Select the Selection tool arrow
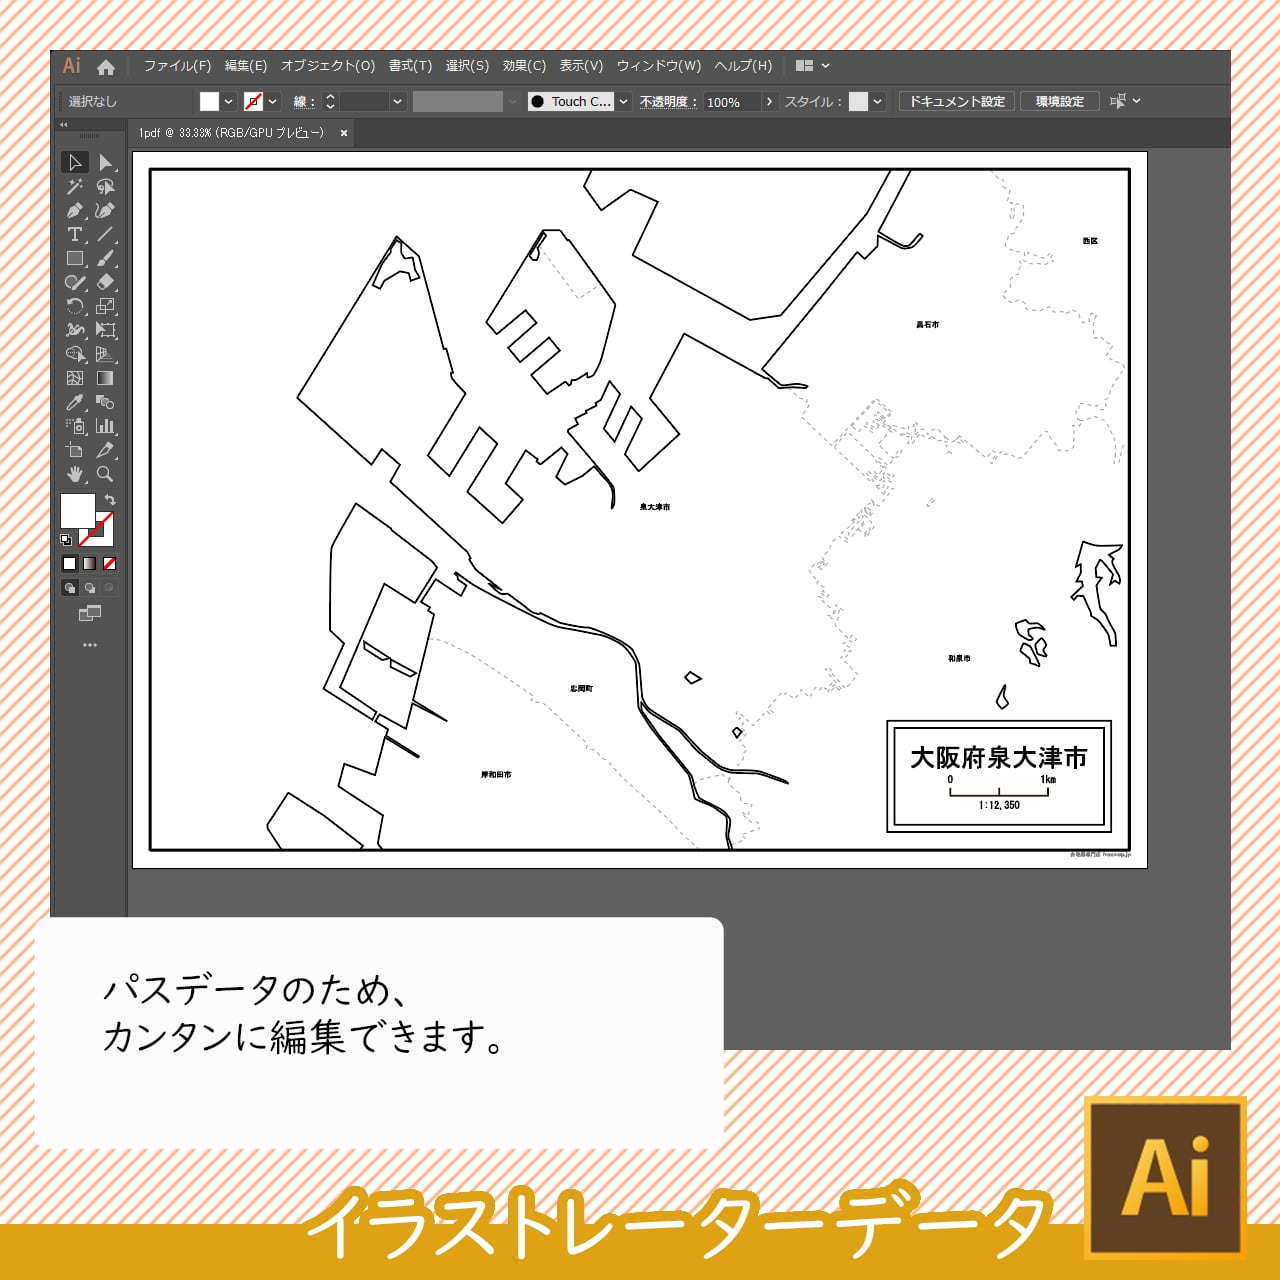This screenshot has height=1280, width=1280. point(75,162)
